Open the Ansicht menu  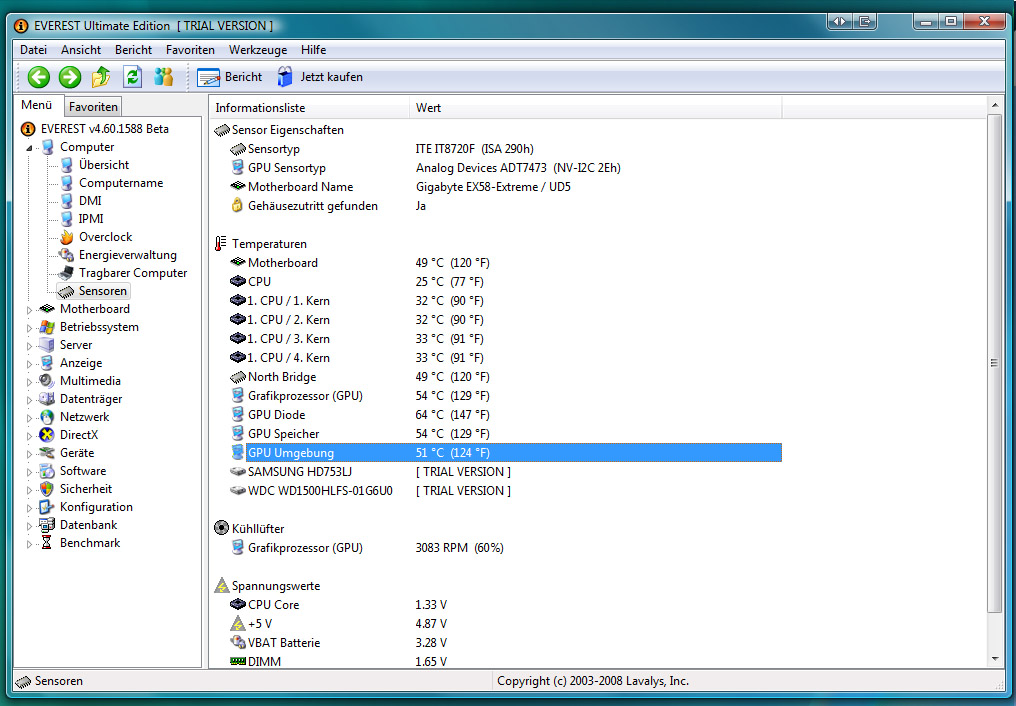point(81,50)
